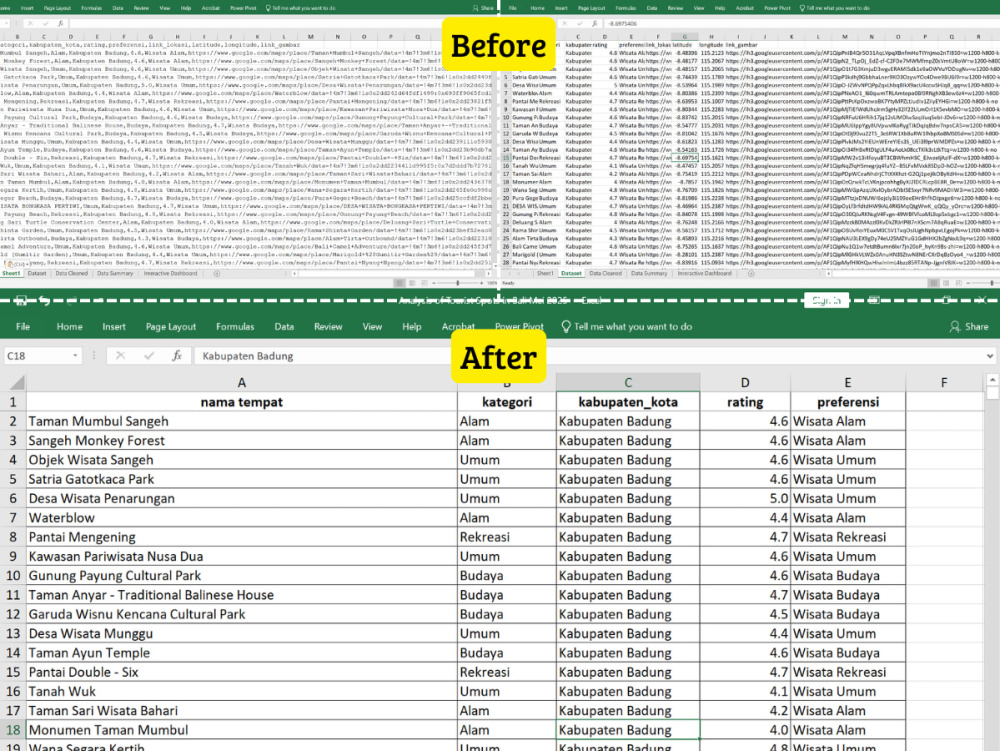Click the Undo arrow in the After window
This screenshot has width=1000, height=751.
coord(44,300)
